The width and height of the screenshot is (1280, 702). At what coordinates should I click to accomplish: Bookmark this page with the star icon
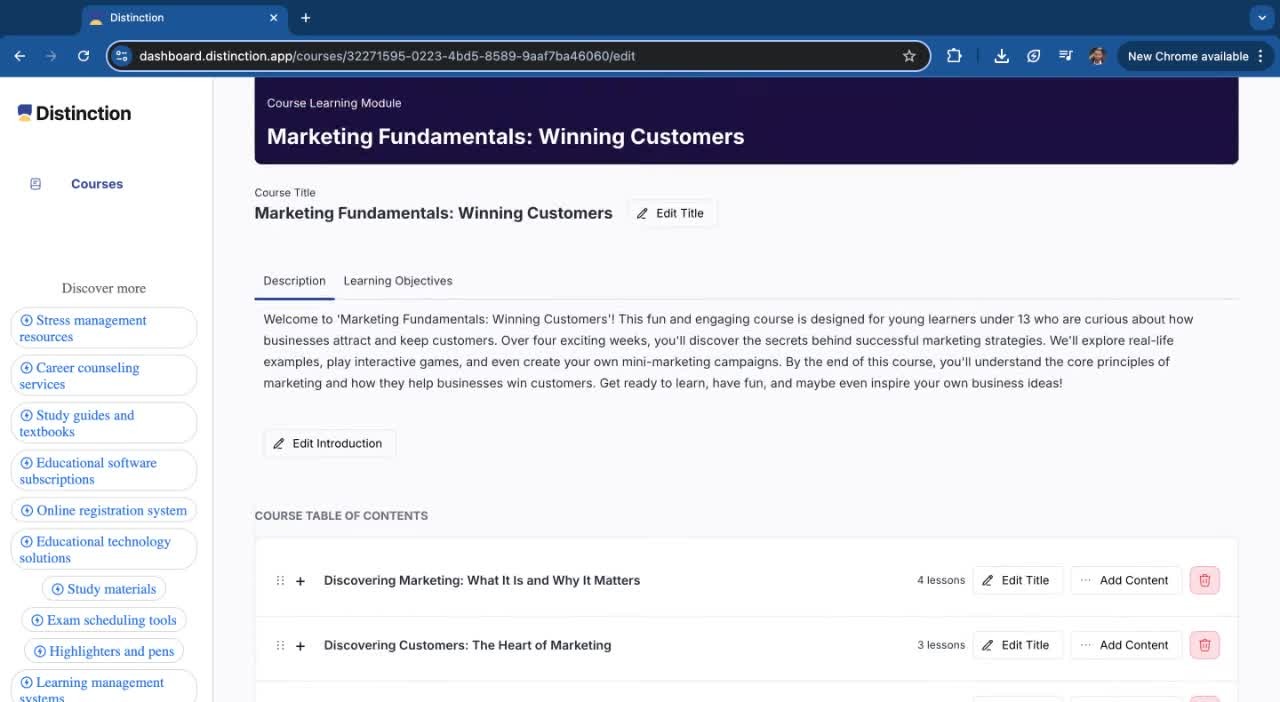pos(909,56)
